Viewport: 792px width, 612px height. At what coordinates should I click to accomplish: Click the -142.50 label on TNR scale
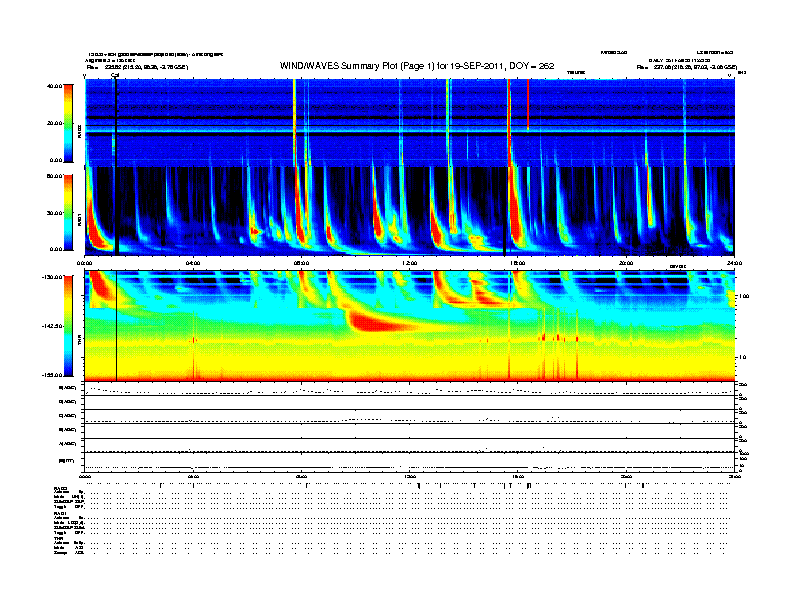click(x=53, y=326)
